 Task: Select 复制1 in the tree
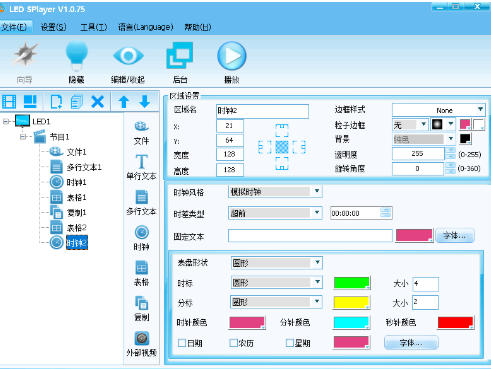[x=76, y=213]
